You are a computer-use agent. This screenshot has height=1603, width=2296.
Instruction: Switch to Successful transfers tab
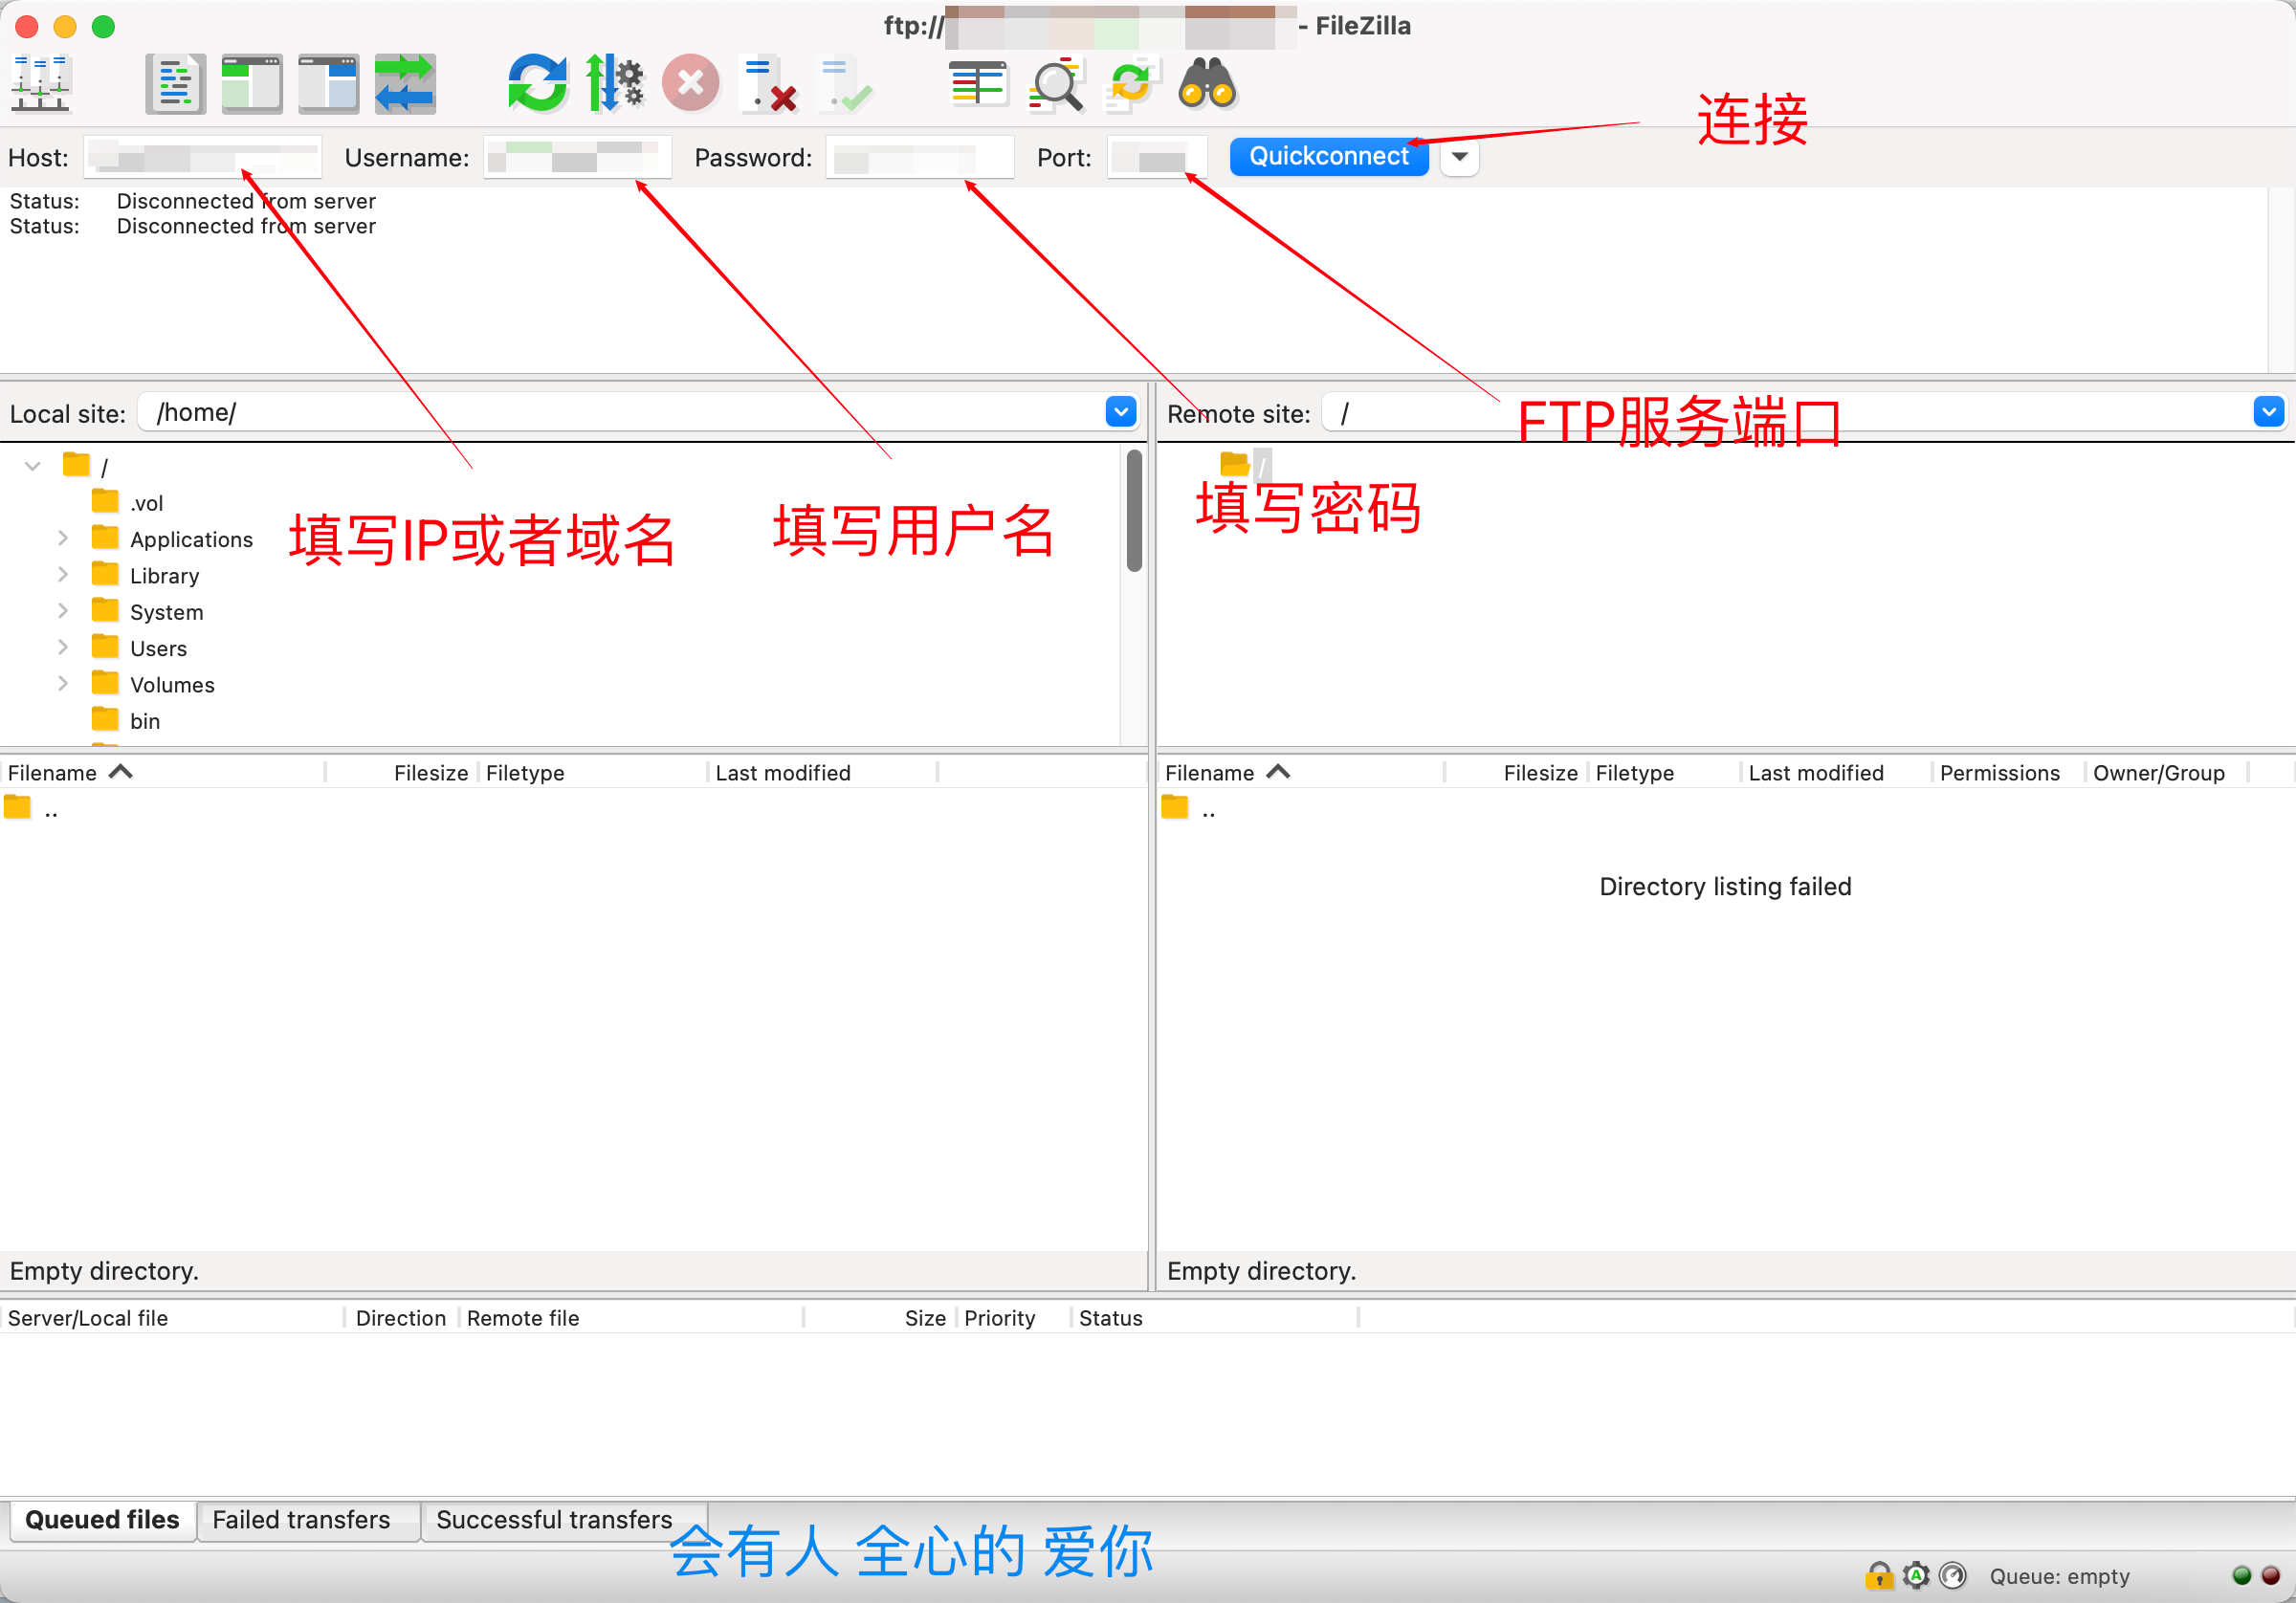coord(554,1519)
